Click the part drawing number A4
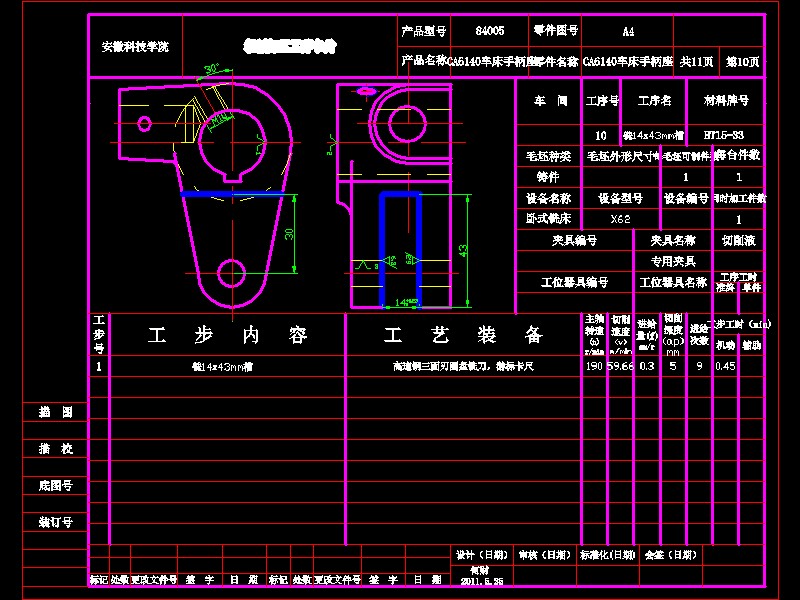Image resolution: width=800 pixels, height=600 pixels. point(628,32)
